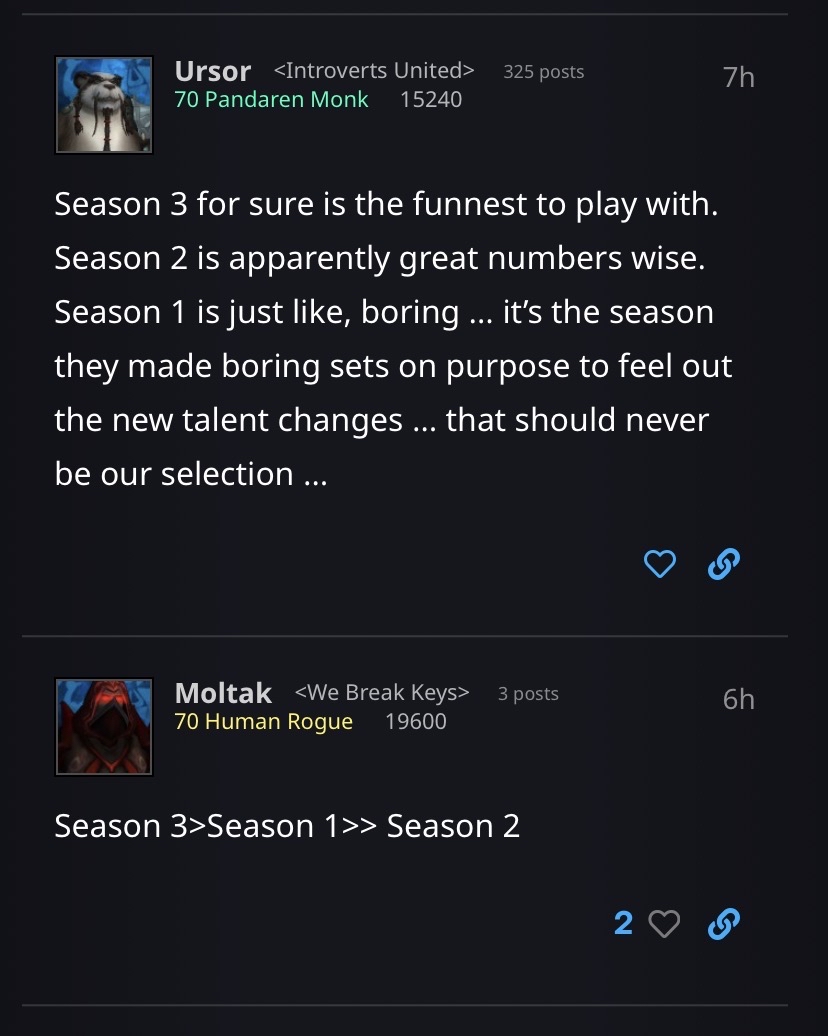Click the 70 Human Rogue character label
828x1036 pixels.
coord(264,721)
